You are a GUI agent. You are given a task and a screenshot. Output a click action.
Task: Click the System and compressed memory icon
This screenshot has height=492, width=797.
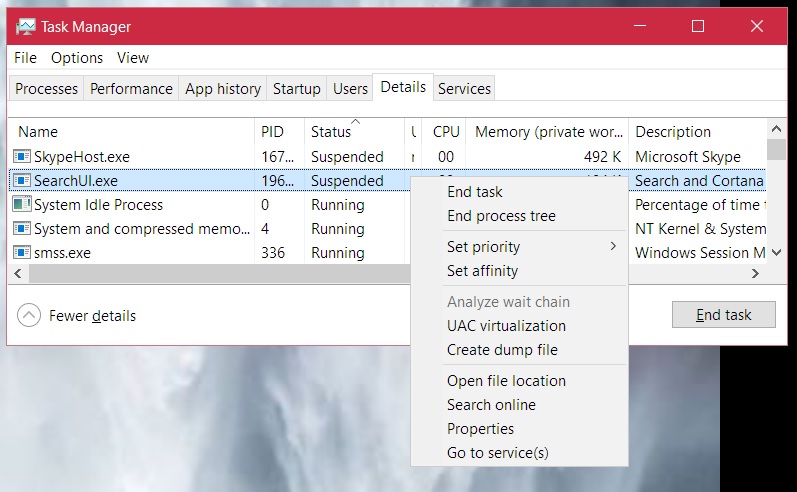(22, 228)
